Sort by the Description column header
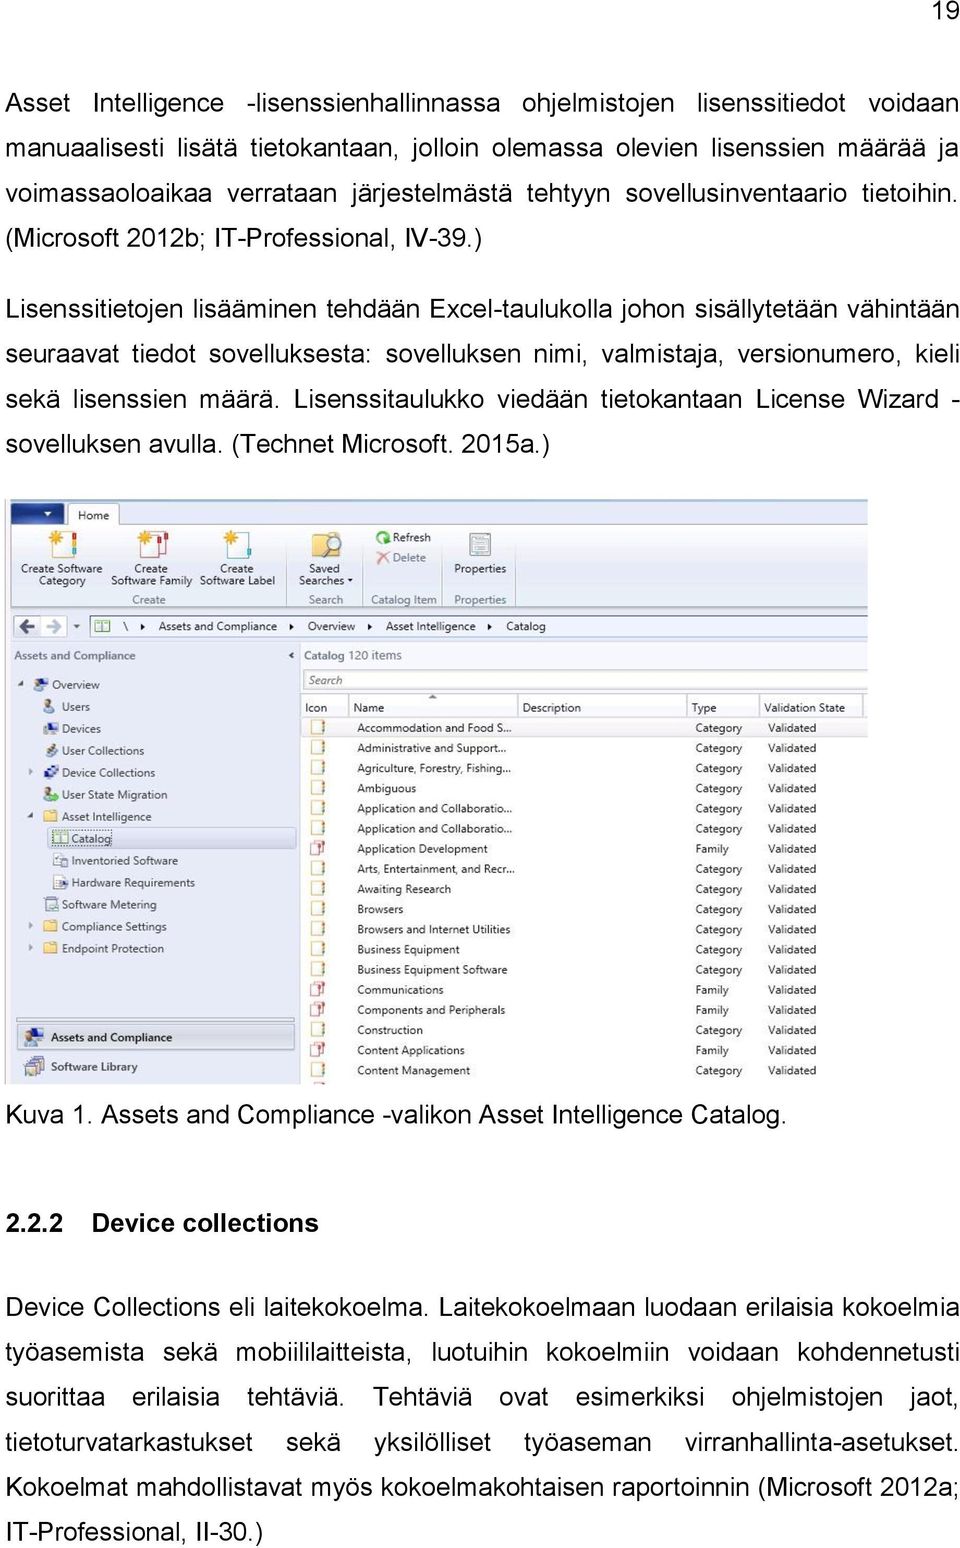 click(601, 707)
